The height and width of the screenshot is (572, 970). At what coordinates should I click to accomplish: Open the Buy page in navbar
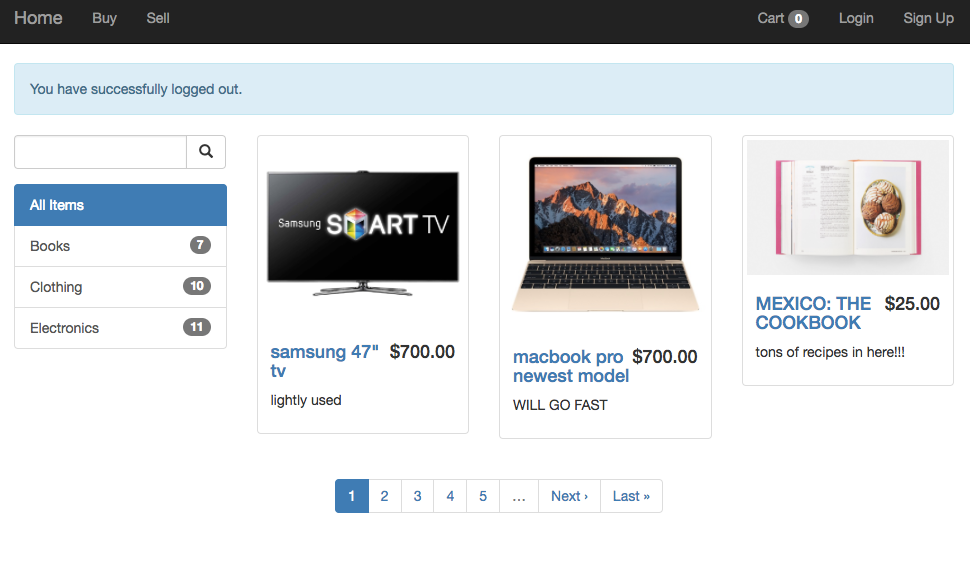pos(105,19)
